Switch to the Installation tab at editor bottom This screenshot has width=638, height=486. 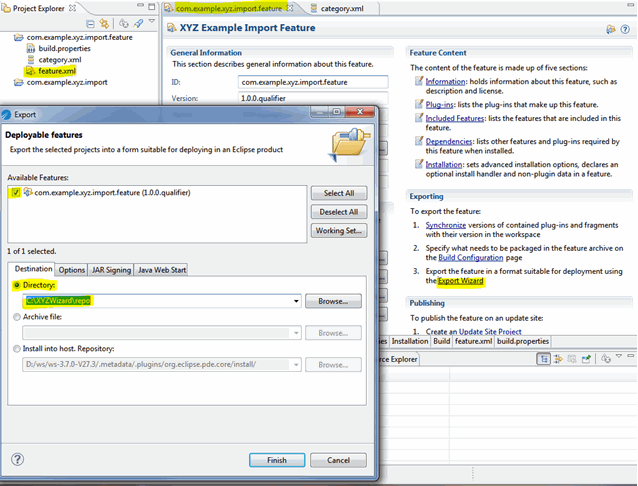click(410, 341)
